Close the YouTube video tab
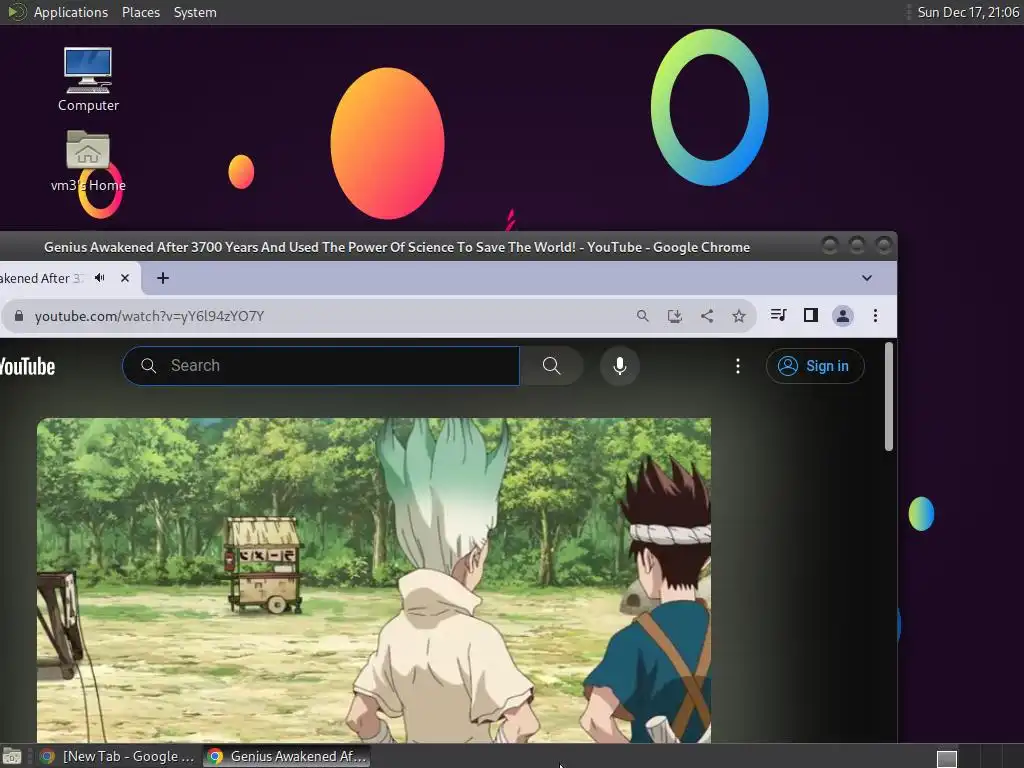 pyautogui.click(x=125, y=278)
